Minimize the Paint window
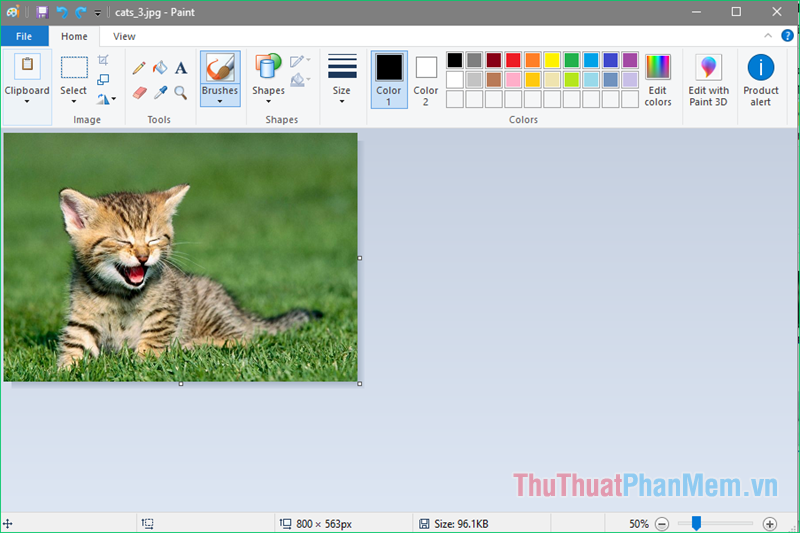 (x=696, y=12)
